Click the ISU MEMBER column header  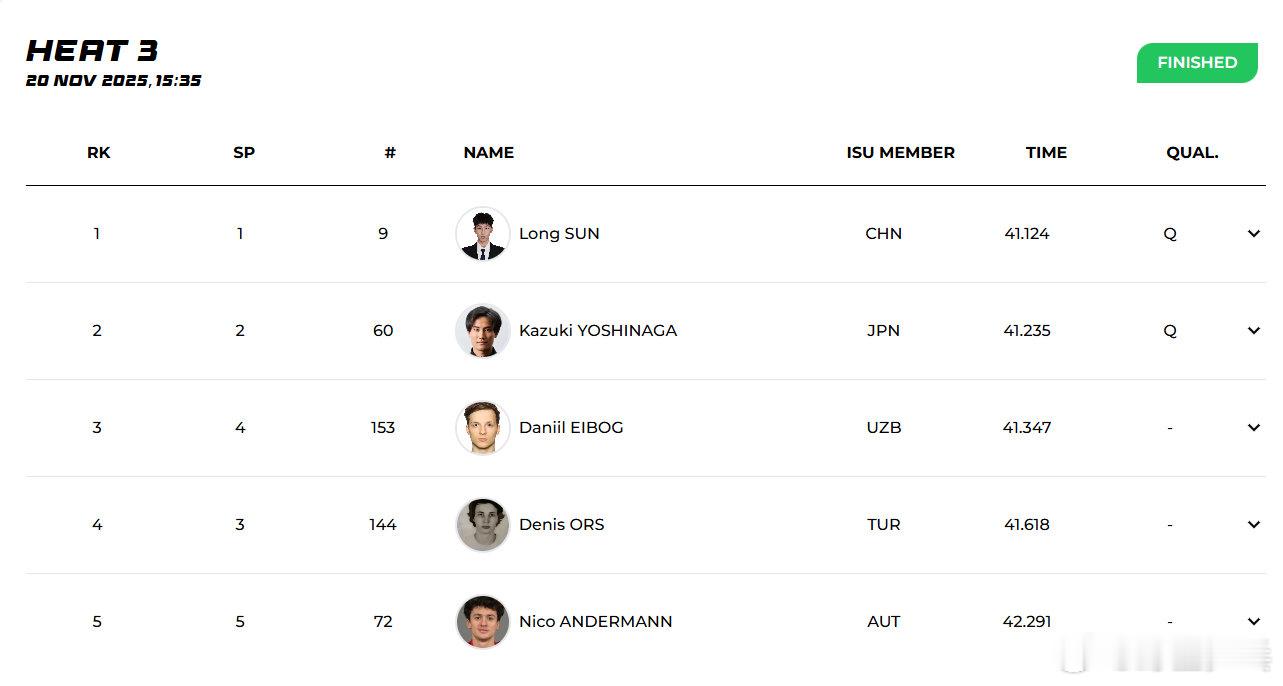pyautogui.click(x=900, y=153)
